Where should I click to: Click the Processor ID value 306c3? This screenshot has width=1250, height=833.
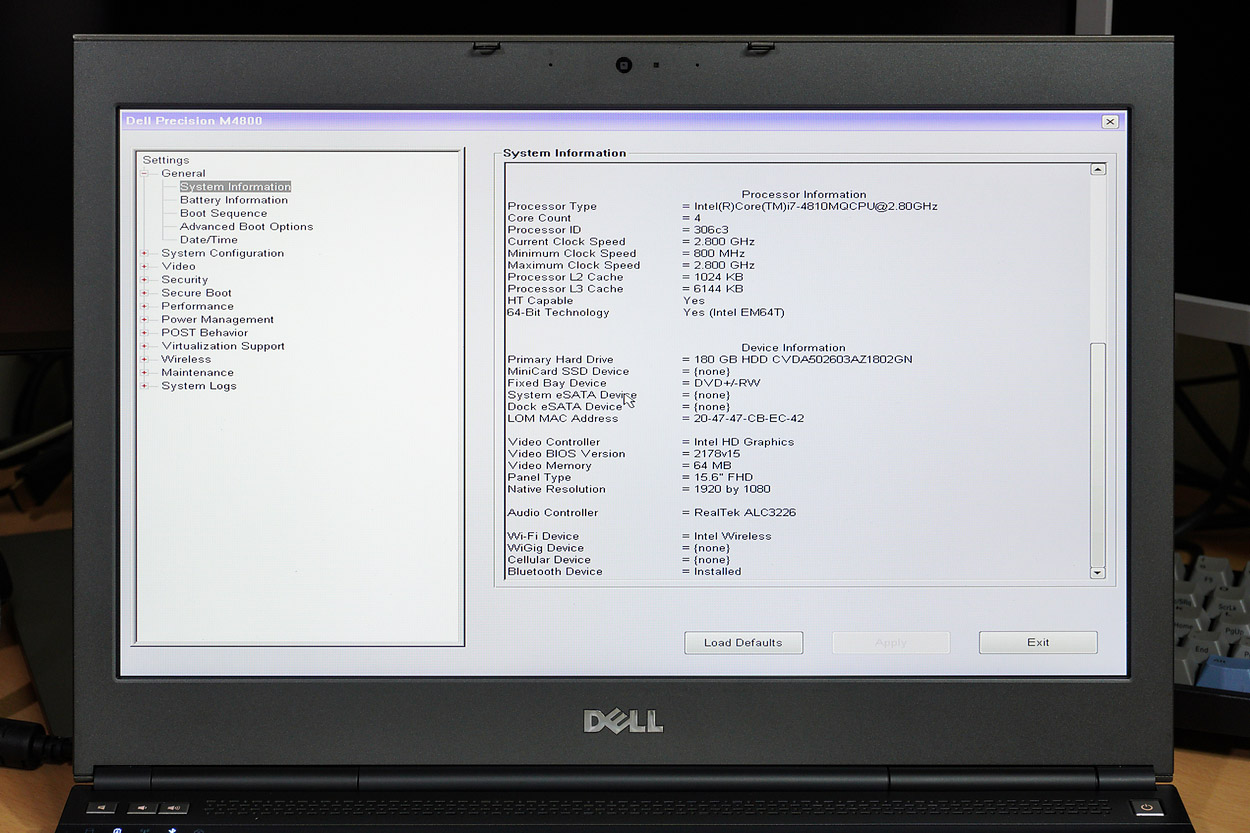[712, 230]
